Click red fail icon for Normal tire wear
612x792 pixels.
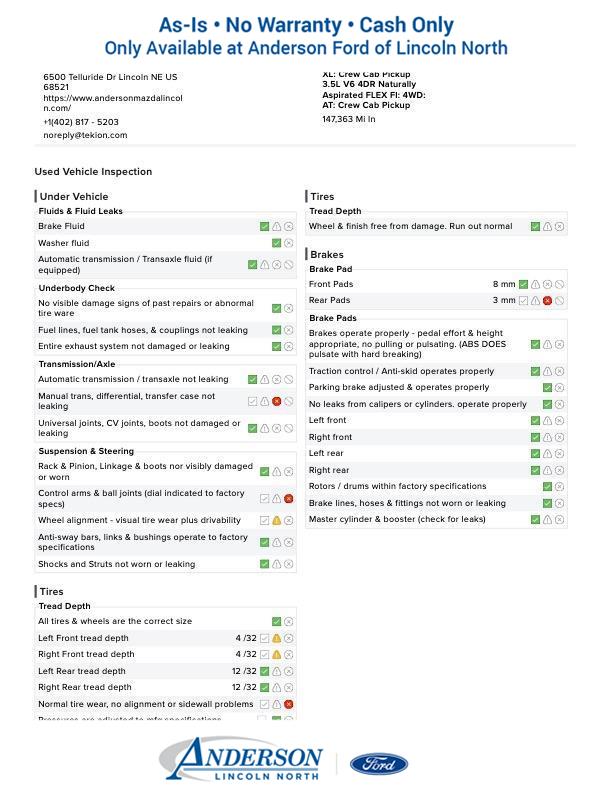[289, 704]
